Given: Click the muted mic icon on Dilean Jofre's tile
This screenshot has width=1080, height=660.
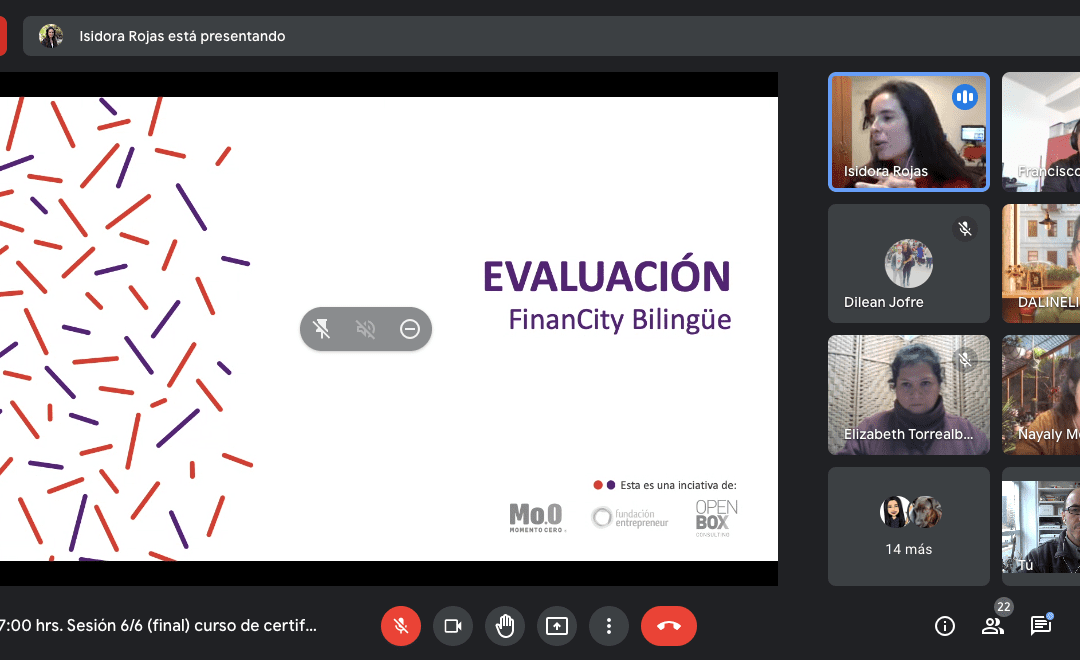Looking at the screenshot, I should tap(965, 229).
